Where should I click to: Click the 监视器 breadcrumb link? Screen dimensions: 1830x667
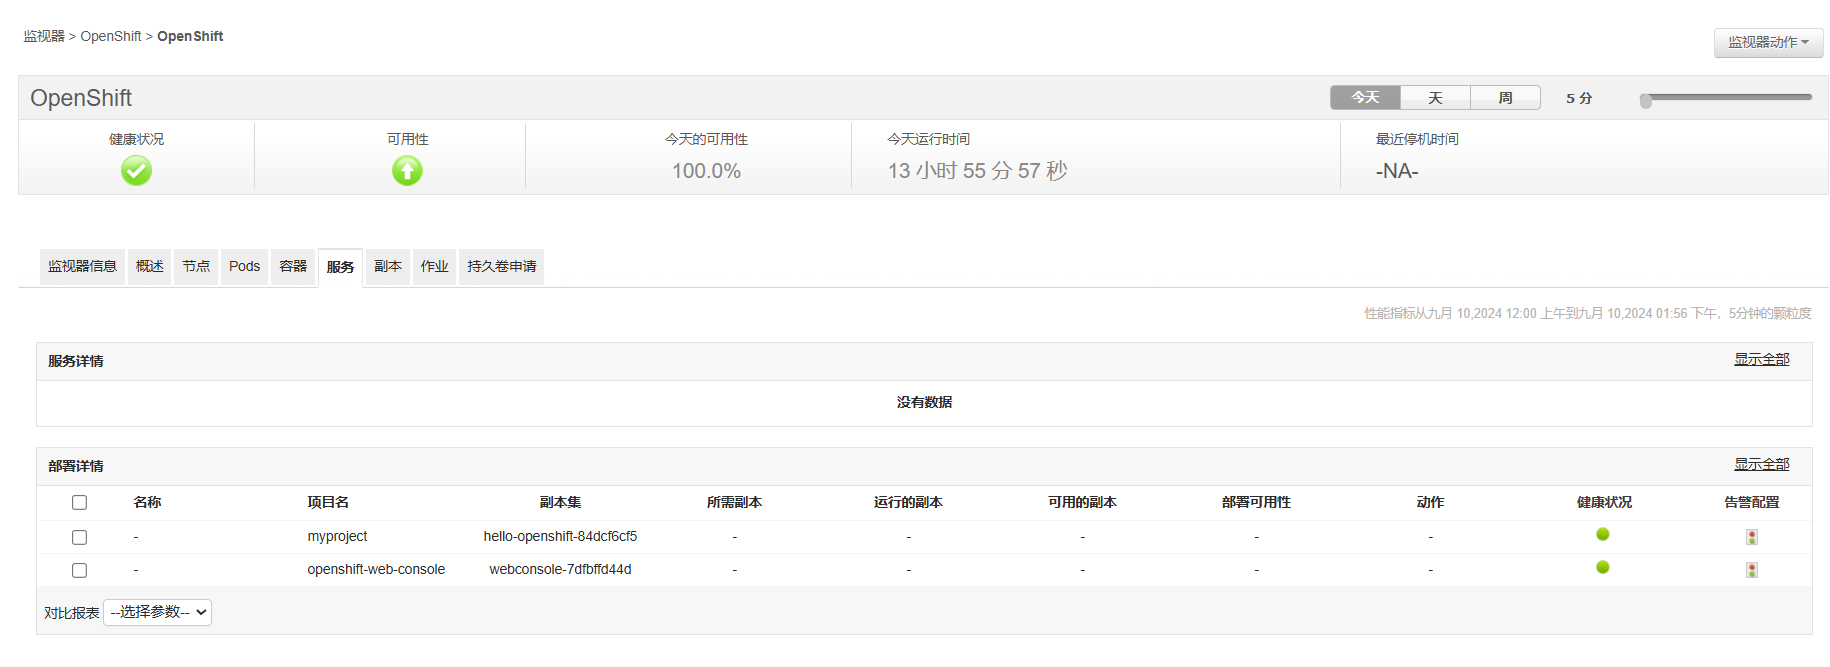pyautogui.click(x=44, y=36)
